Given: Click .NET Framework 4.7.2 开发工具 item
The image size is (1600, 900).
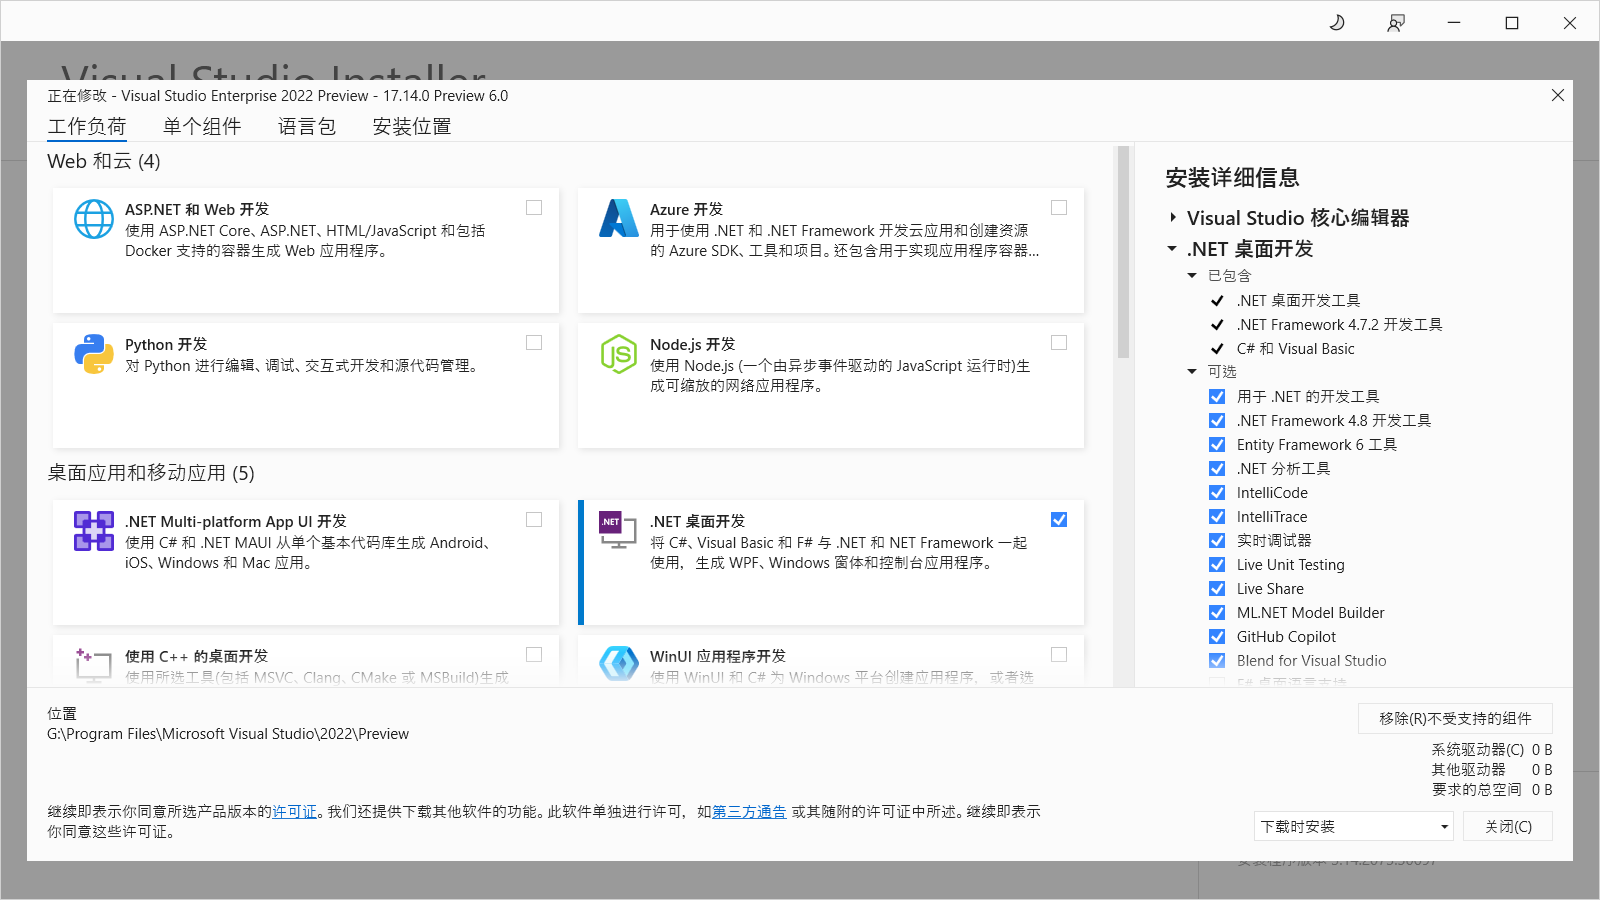Looking at the screenshot, I should [1340, 325].
